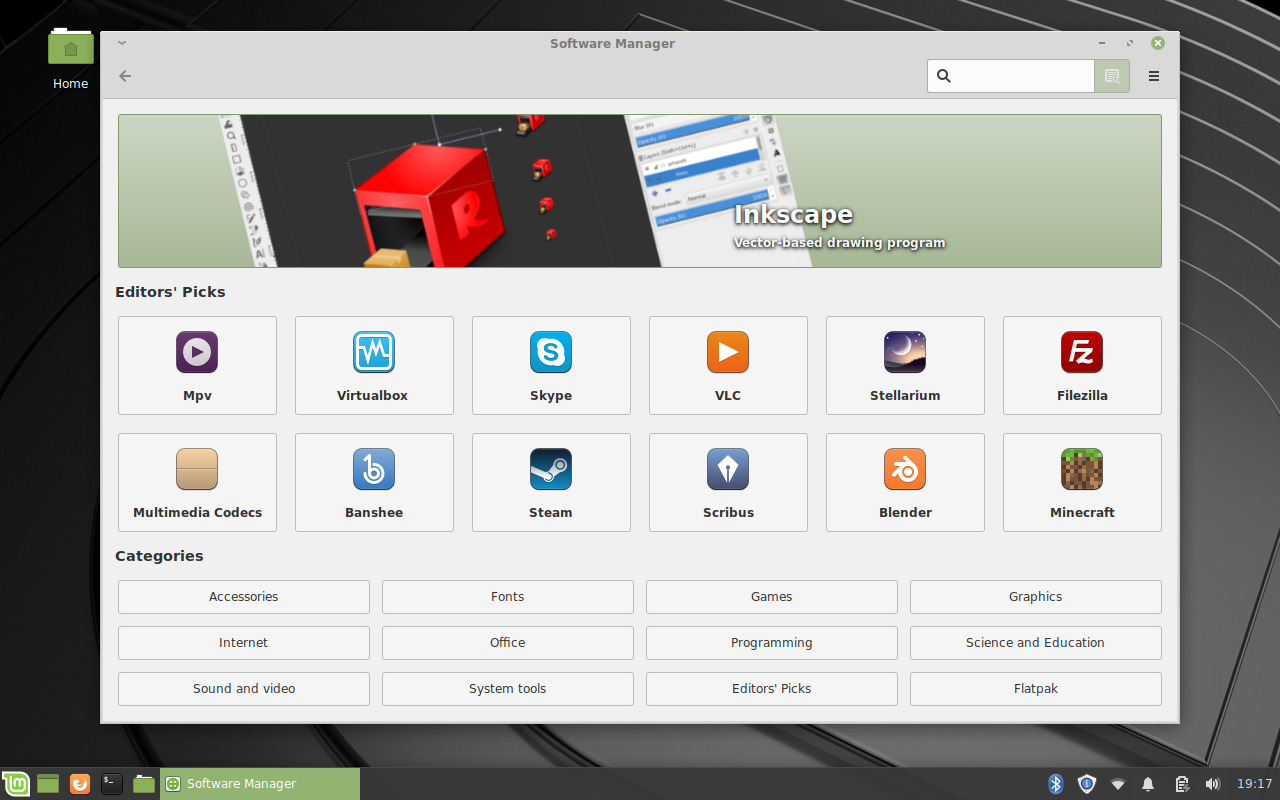Open the Minecraft page
The height and width of the screenshot is (800, 1280).
click(1081, 482)
